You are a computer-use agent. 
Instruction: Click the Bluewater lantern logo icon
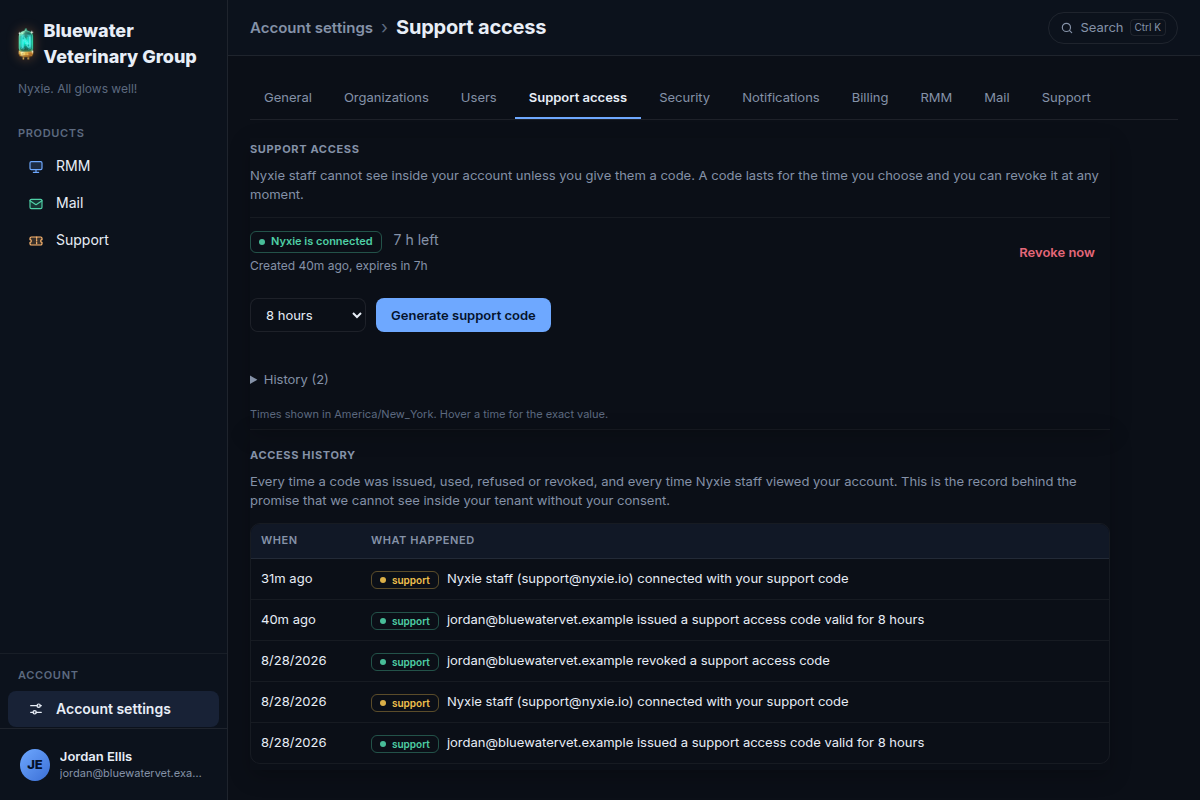[26, 44]
